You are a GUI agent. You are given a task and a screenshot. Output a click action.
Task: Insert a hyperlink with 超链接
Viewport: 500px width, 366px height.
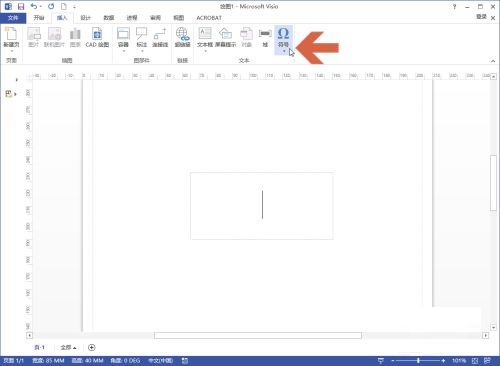click(182, 37)
